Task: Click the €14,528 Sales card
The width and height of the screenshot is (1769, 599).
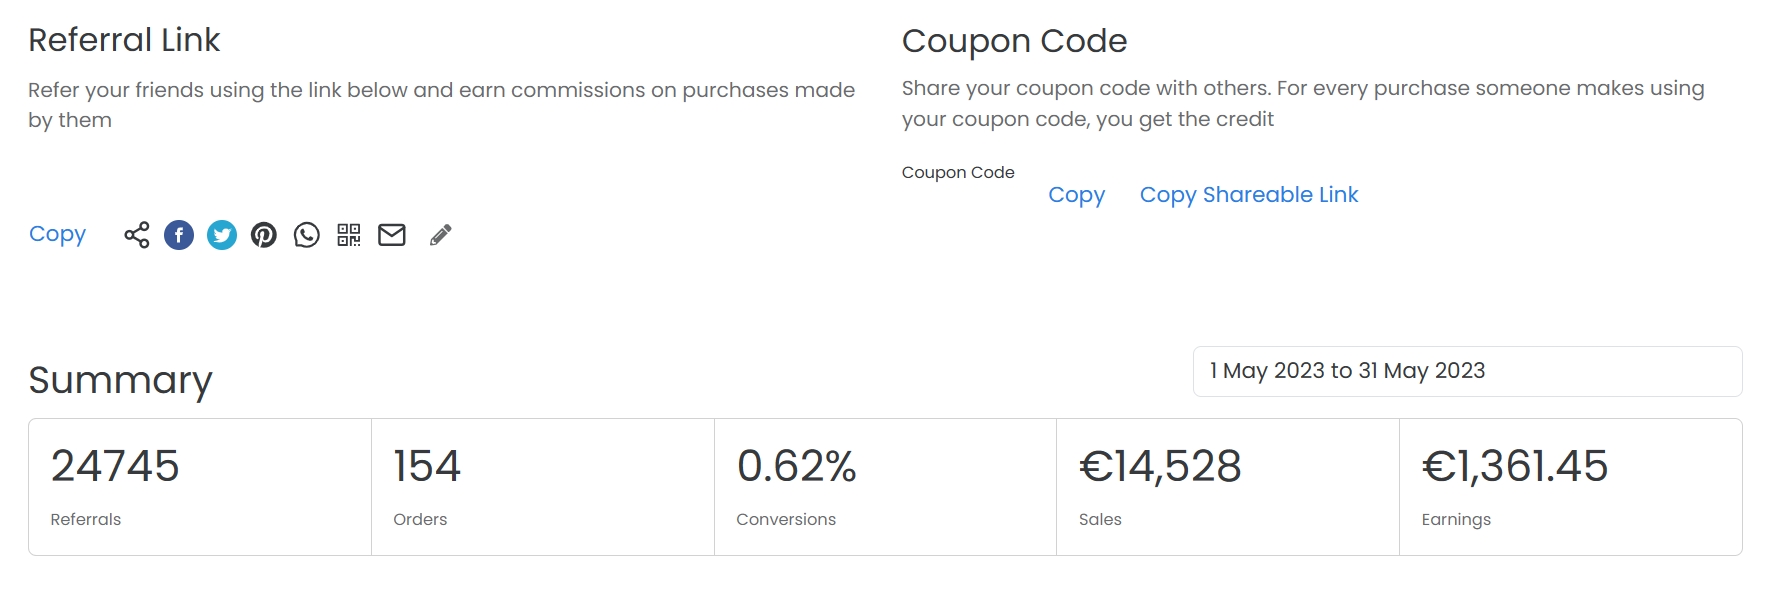Action: (x=1227, y=487)
